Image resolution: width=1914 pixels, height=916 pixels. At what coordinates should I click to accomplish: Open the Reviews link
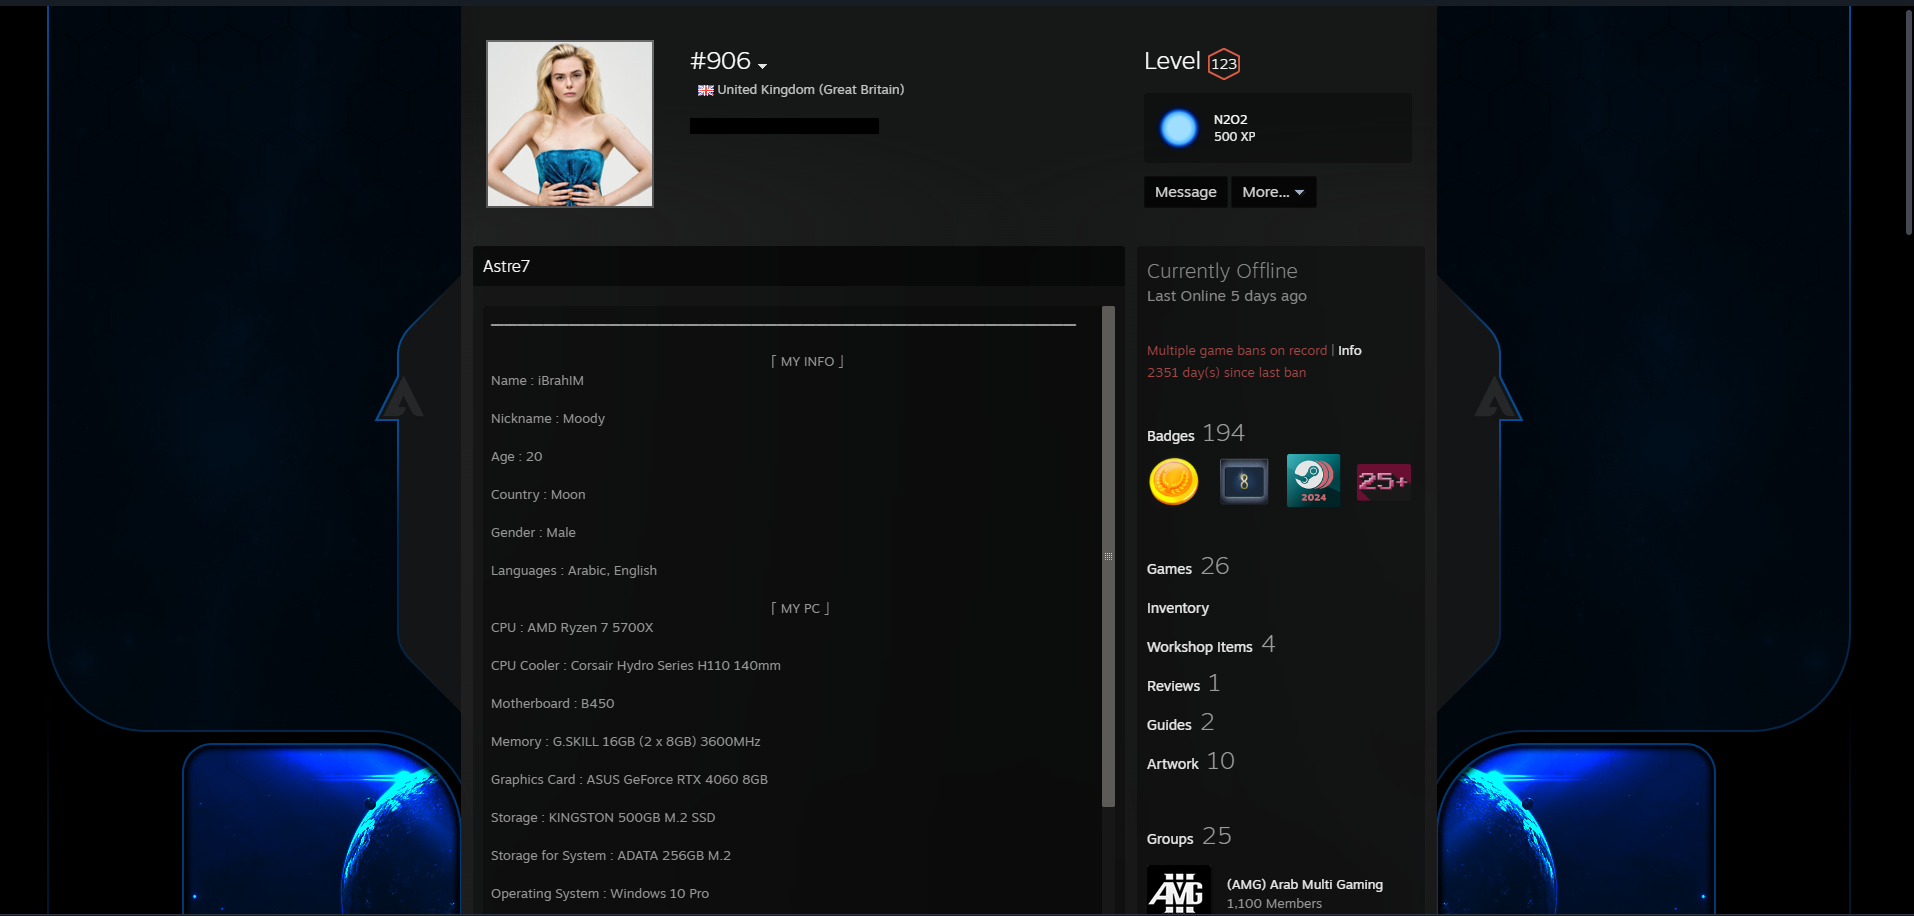1173,686
